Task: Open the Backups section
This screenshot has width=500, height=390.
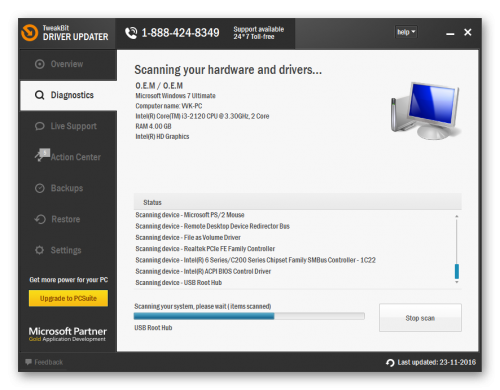Action: [68, 188]
